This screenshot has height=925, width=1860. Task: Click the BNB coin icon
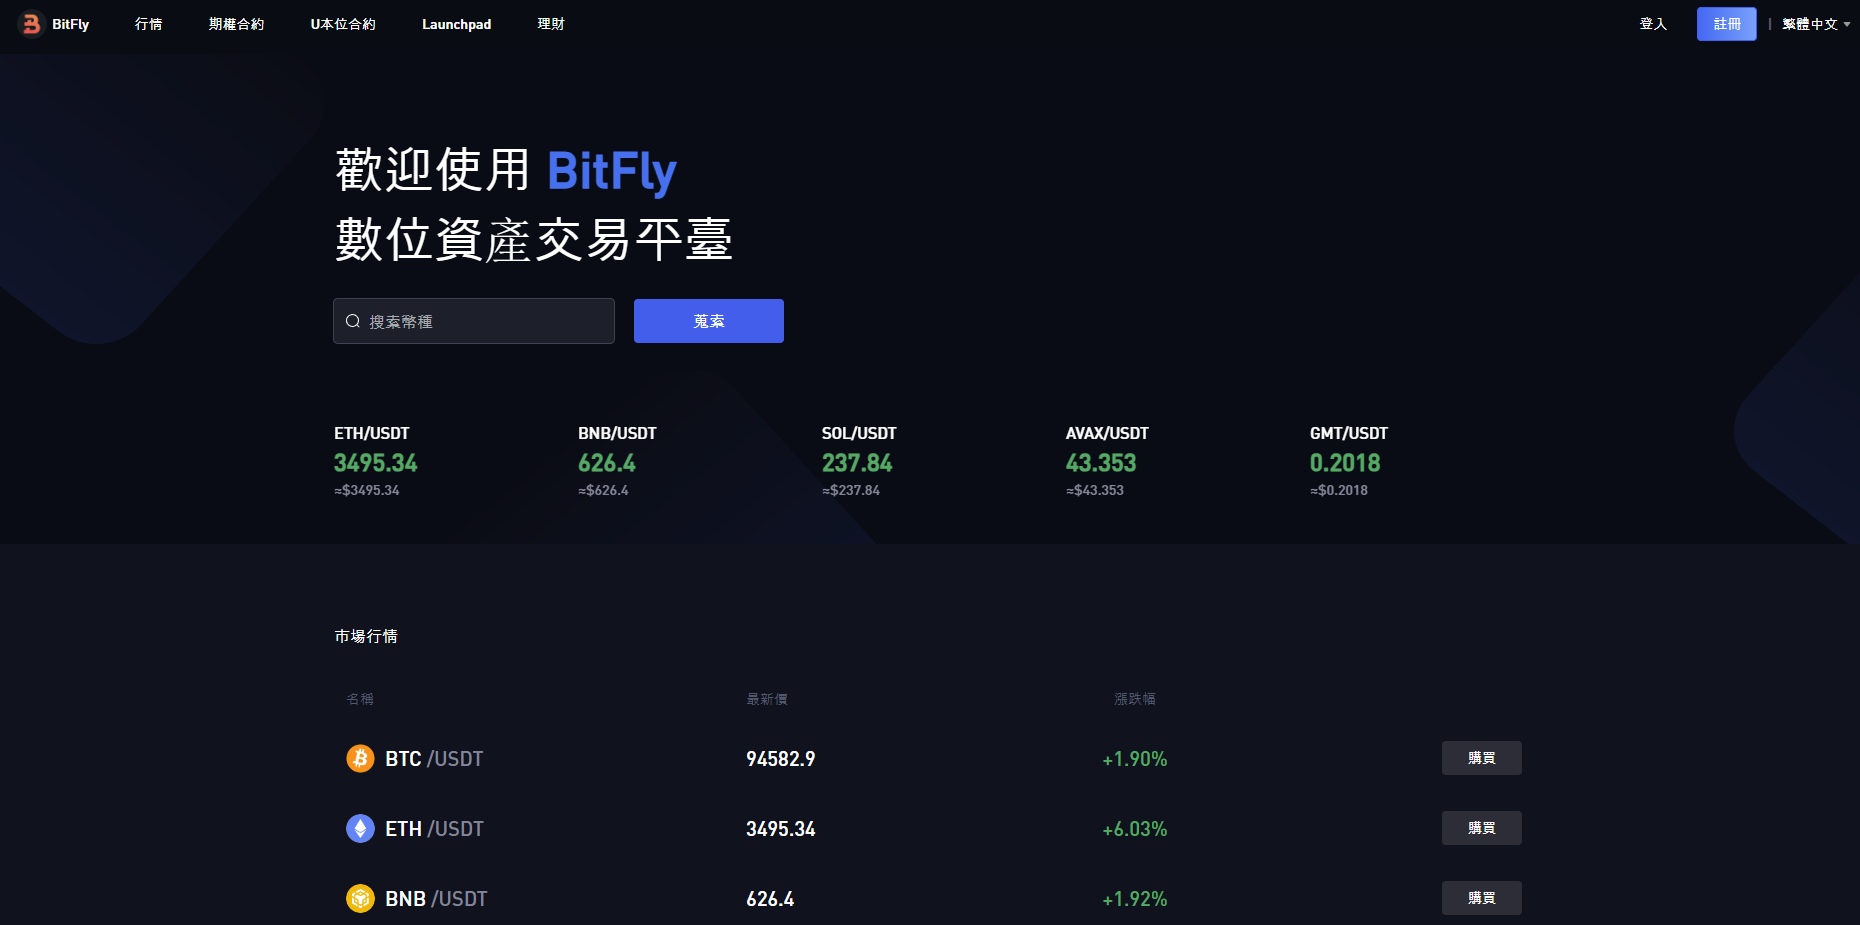pyautogui.click(x=360, y=898)
